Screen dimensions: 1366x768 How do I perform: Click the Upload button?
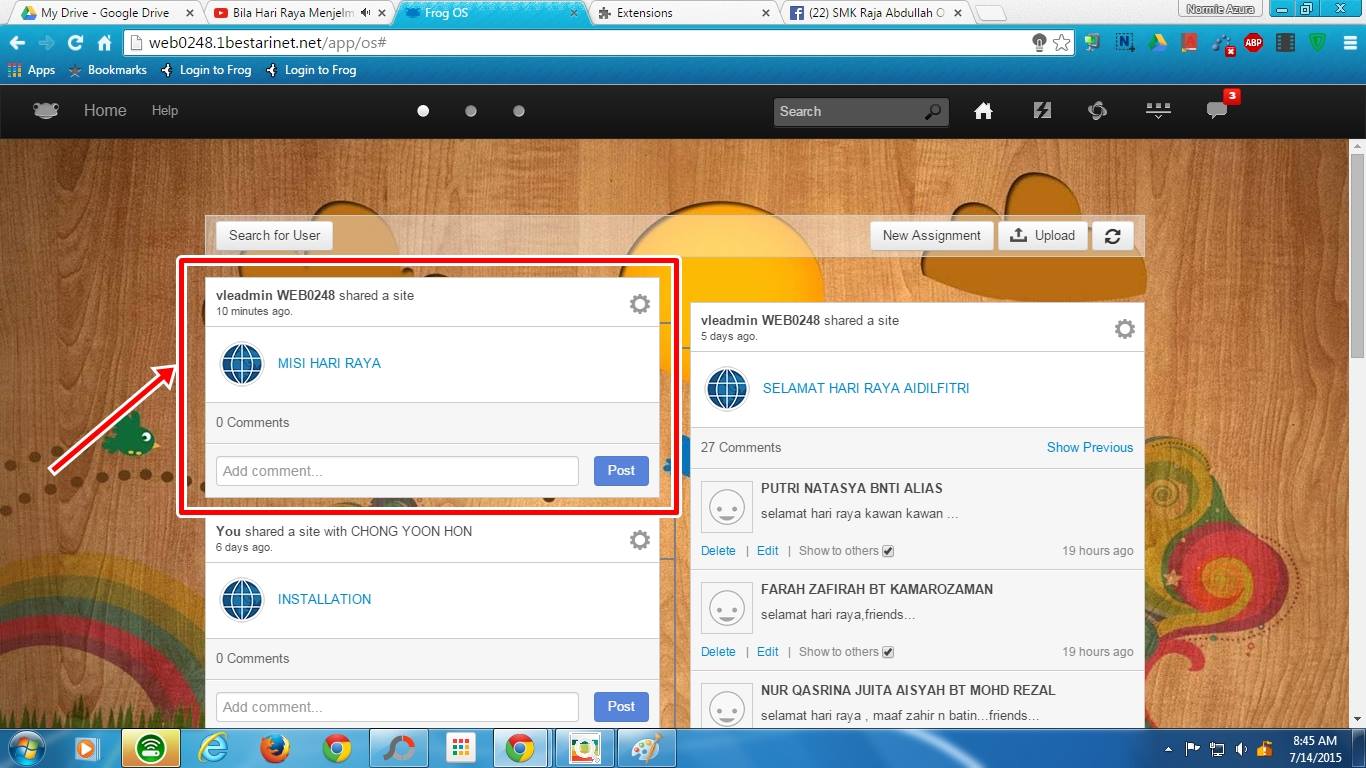tap(1043, 236)
